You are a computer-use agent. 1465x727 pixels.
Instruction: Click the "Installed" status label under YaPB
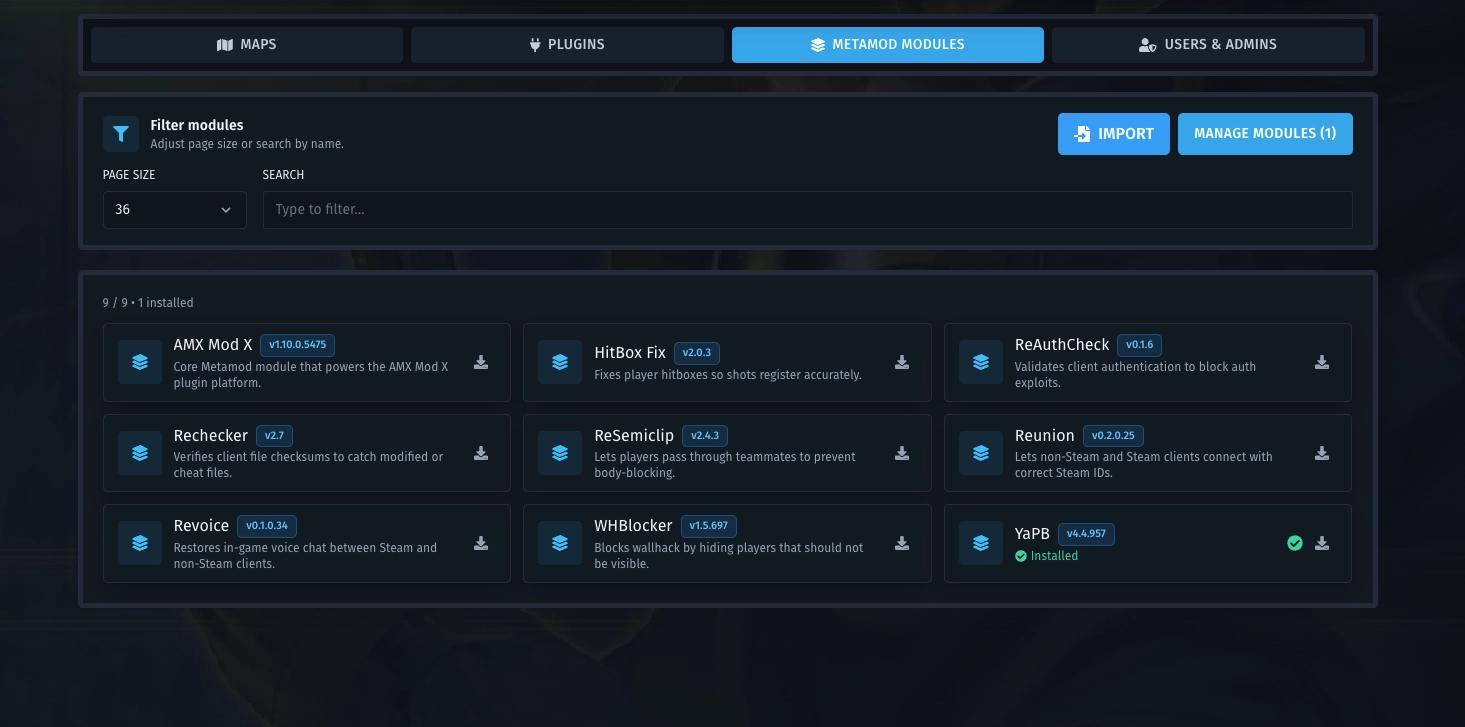(1047, 556)
